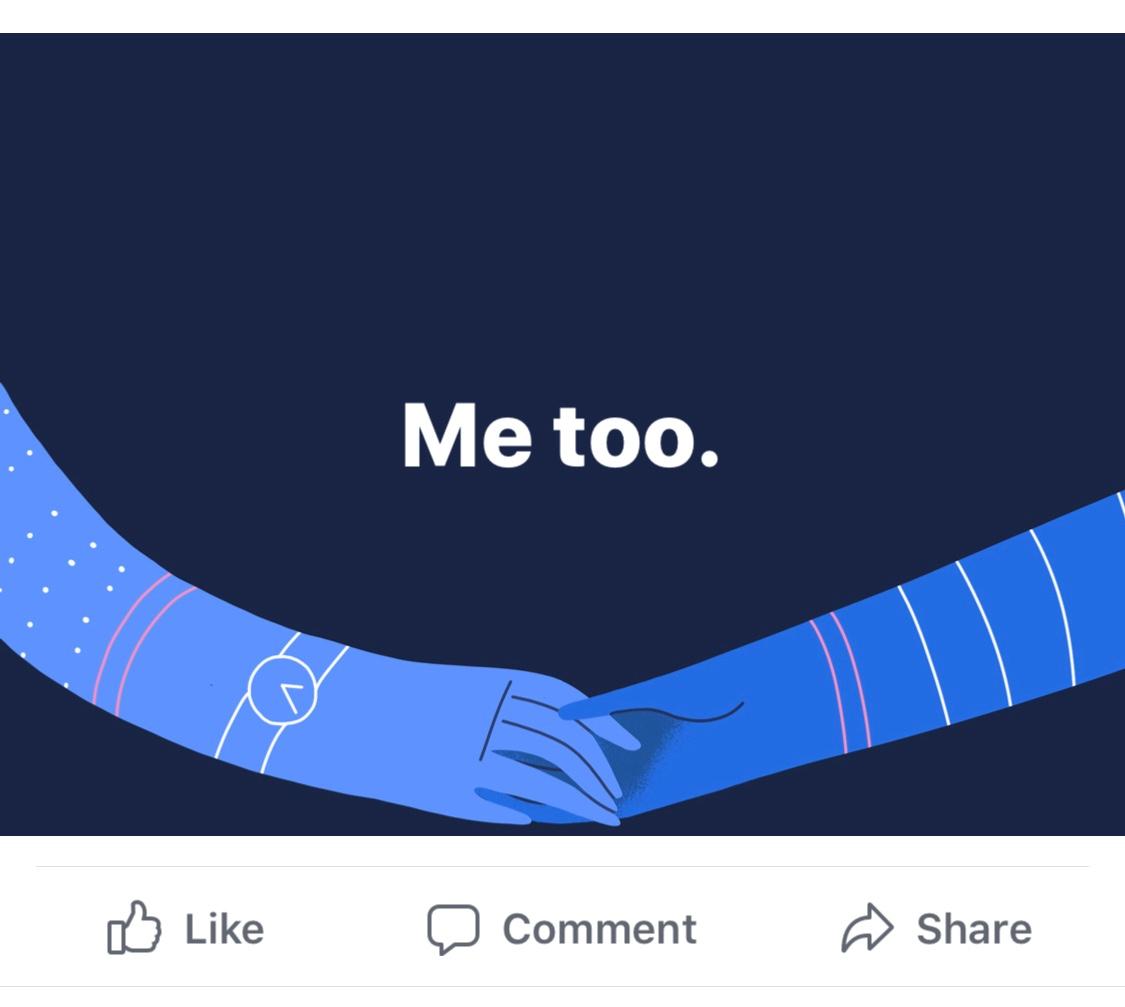
Task: Click the divider line above Like button
Action: click(562, 866)
